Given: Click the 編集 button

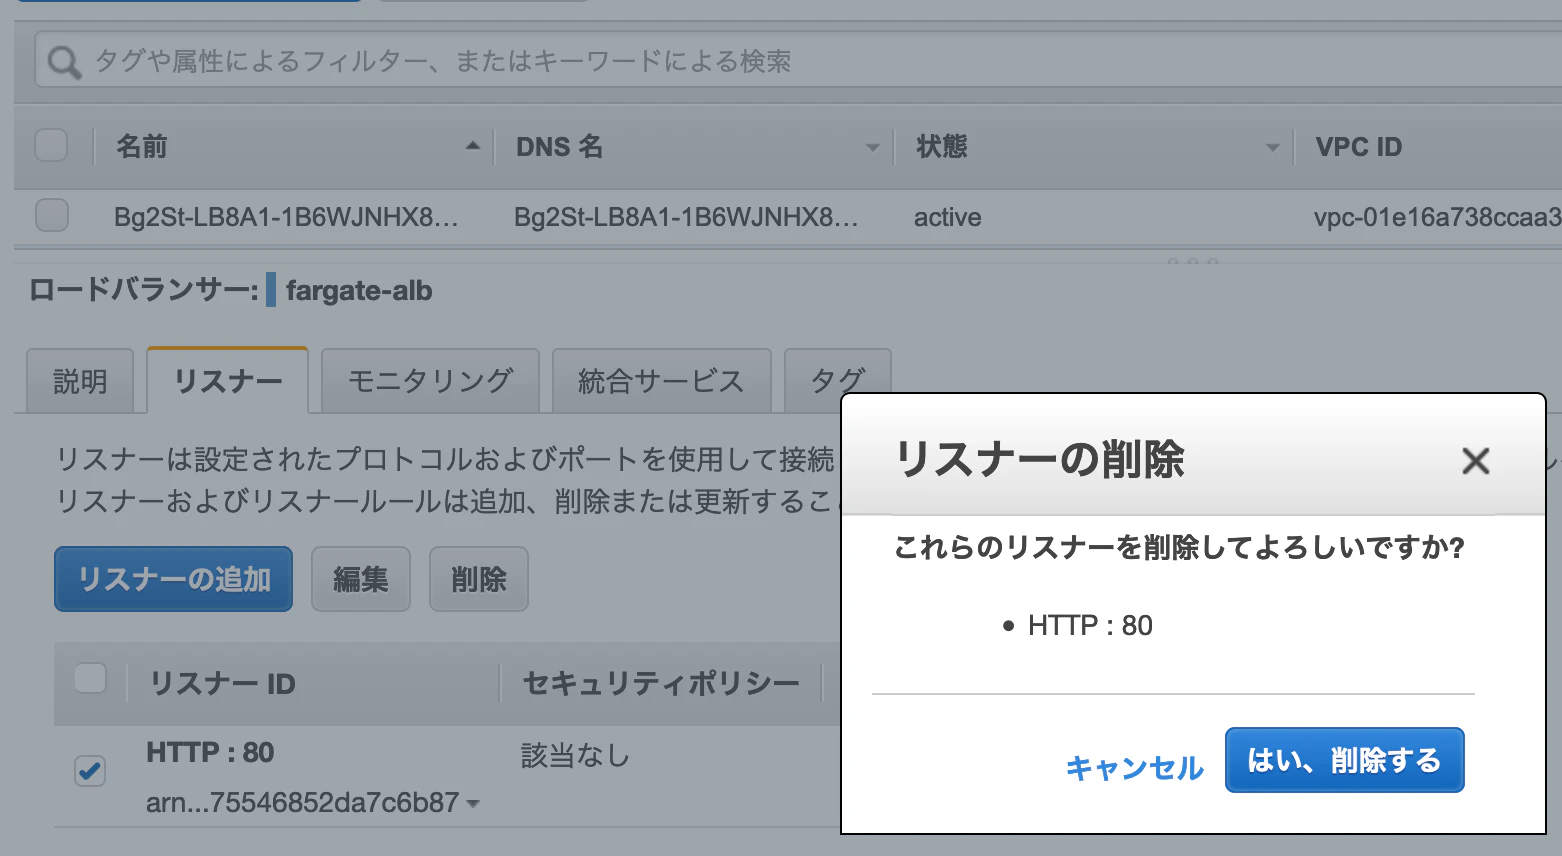Looking at the screenshot, I should point(361,579).
